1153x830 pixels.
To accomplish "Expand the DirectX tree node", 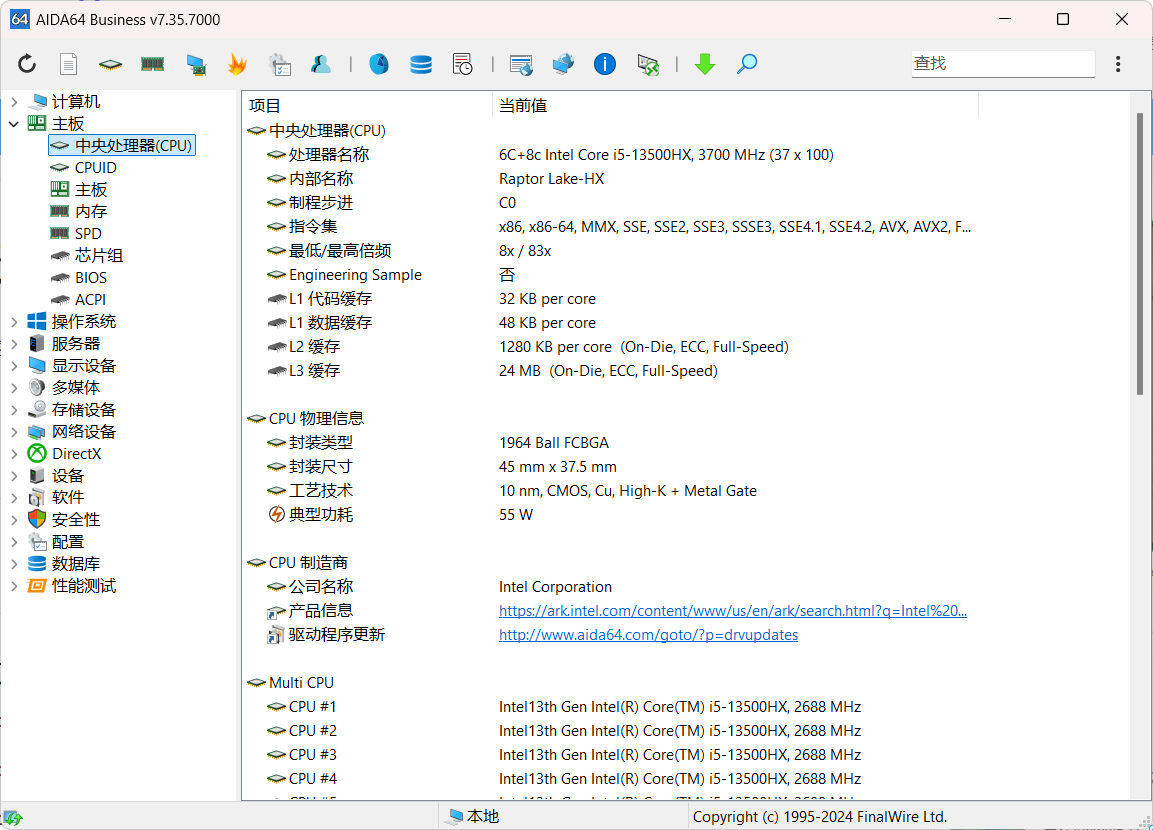I will (x=14, y=454).
